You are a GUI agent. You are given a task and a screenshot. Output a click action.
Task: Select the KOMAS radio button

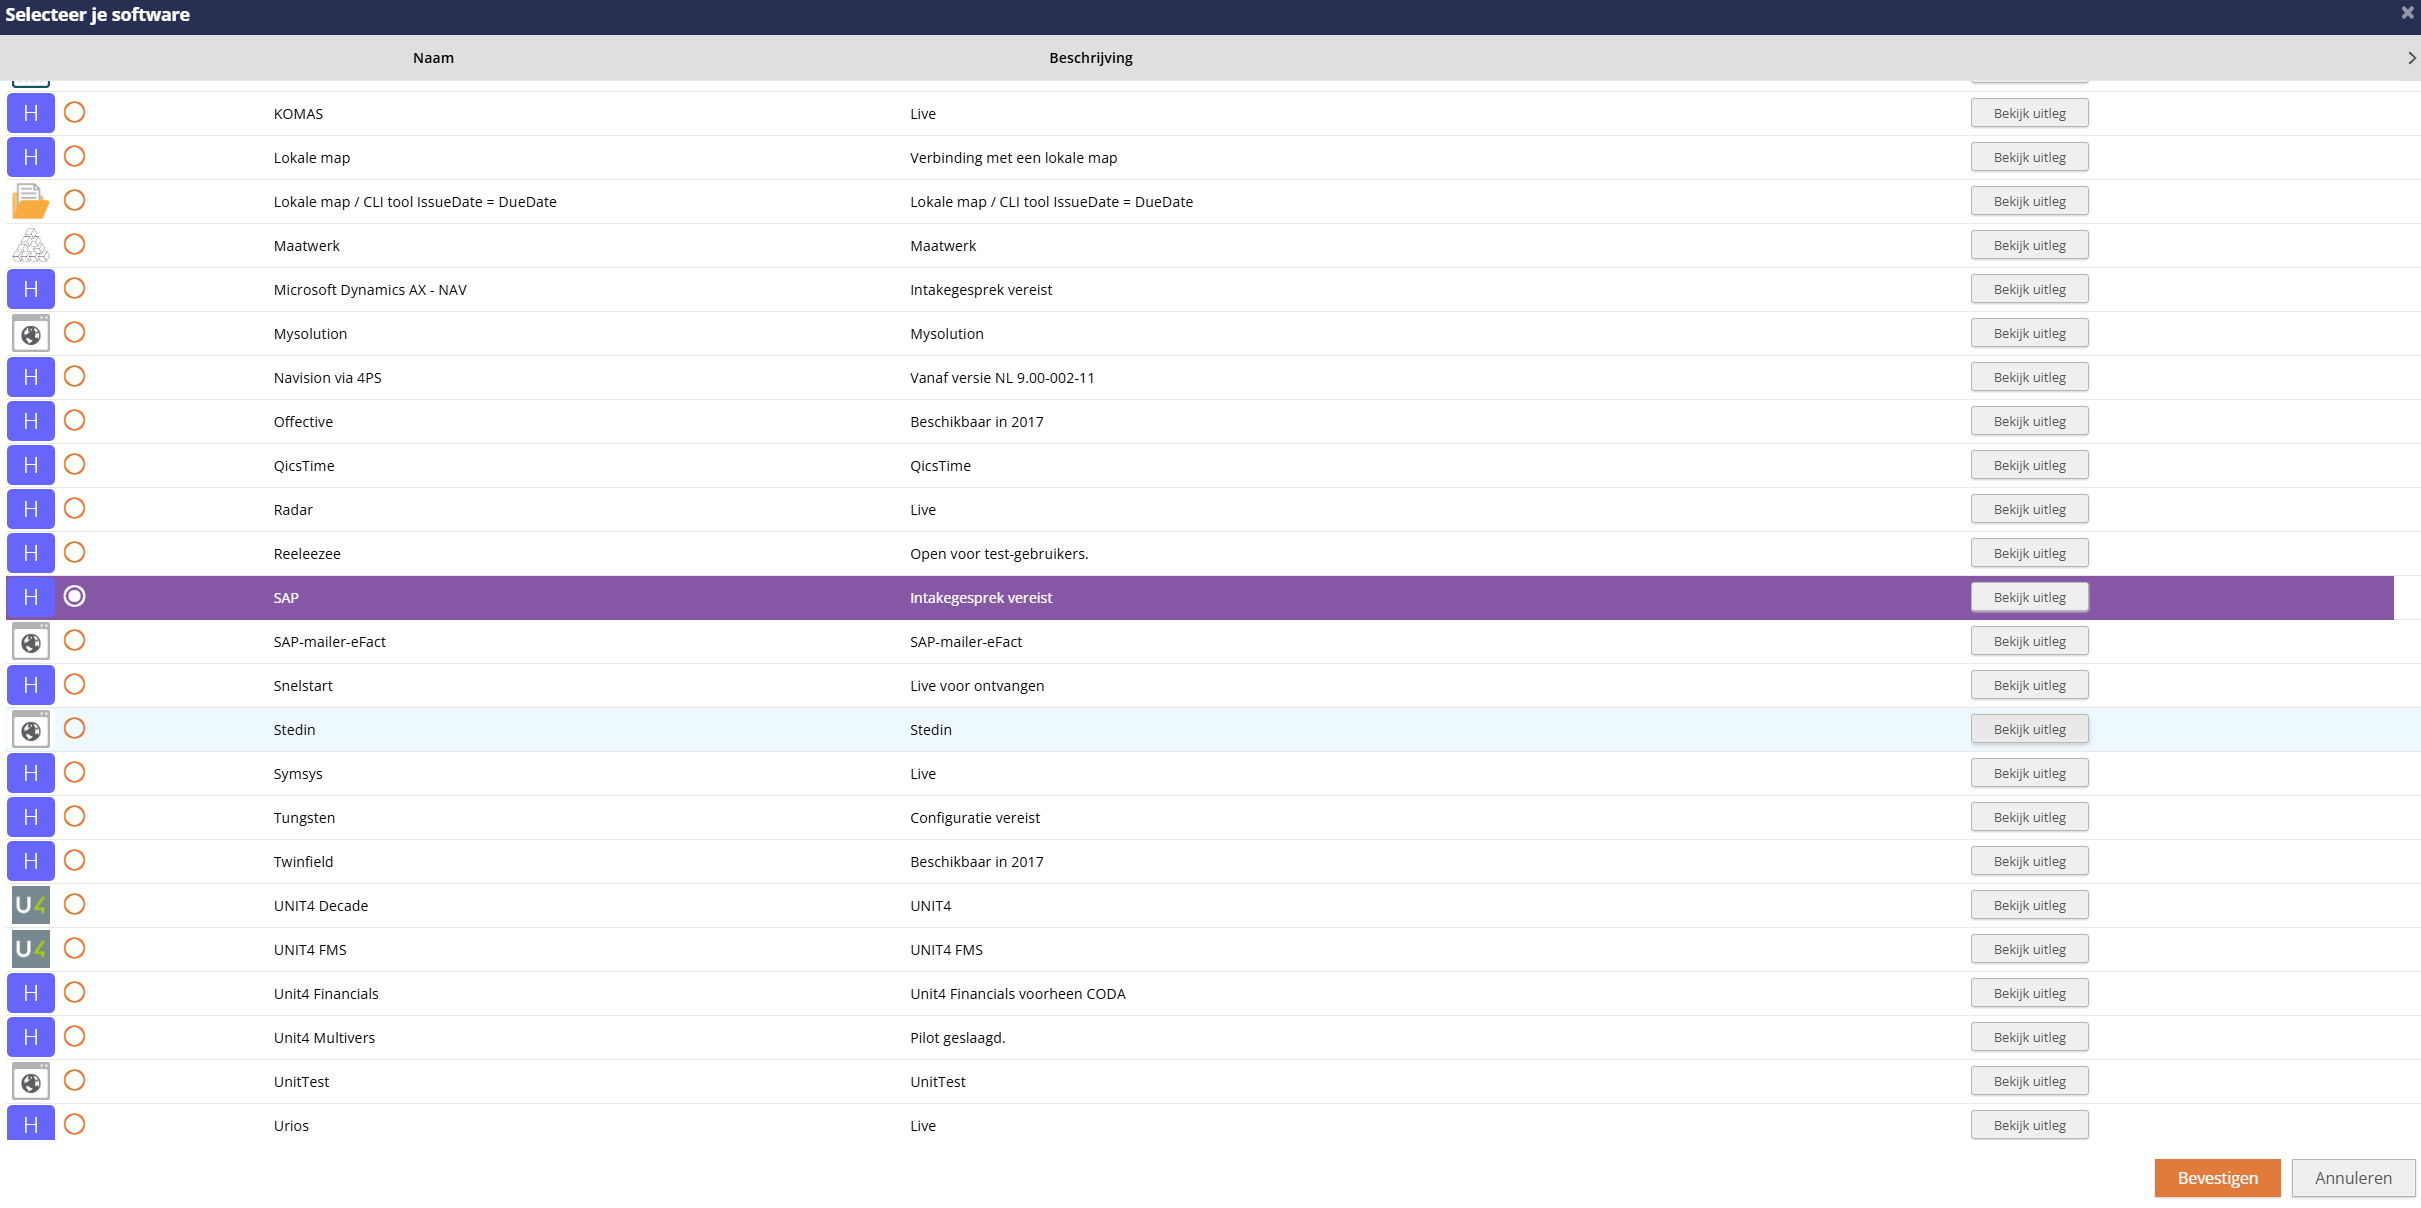click(74, 112)
